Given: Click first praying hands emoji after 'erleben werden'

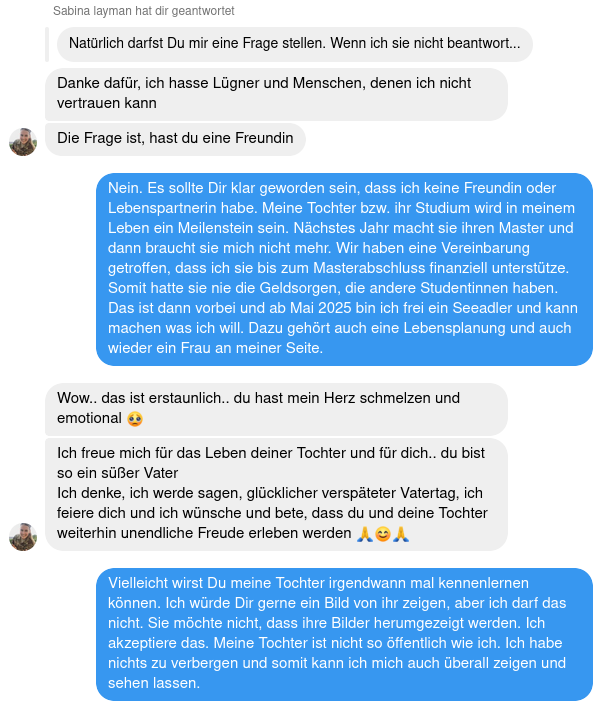Looking at the screenshot, I should point(364,533).
